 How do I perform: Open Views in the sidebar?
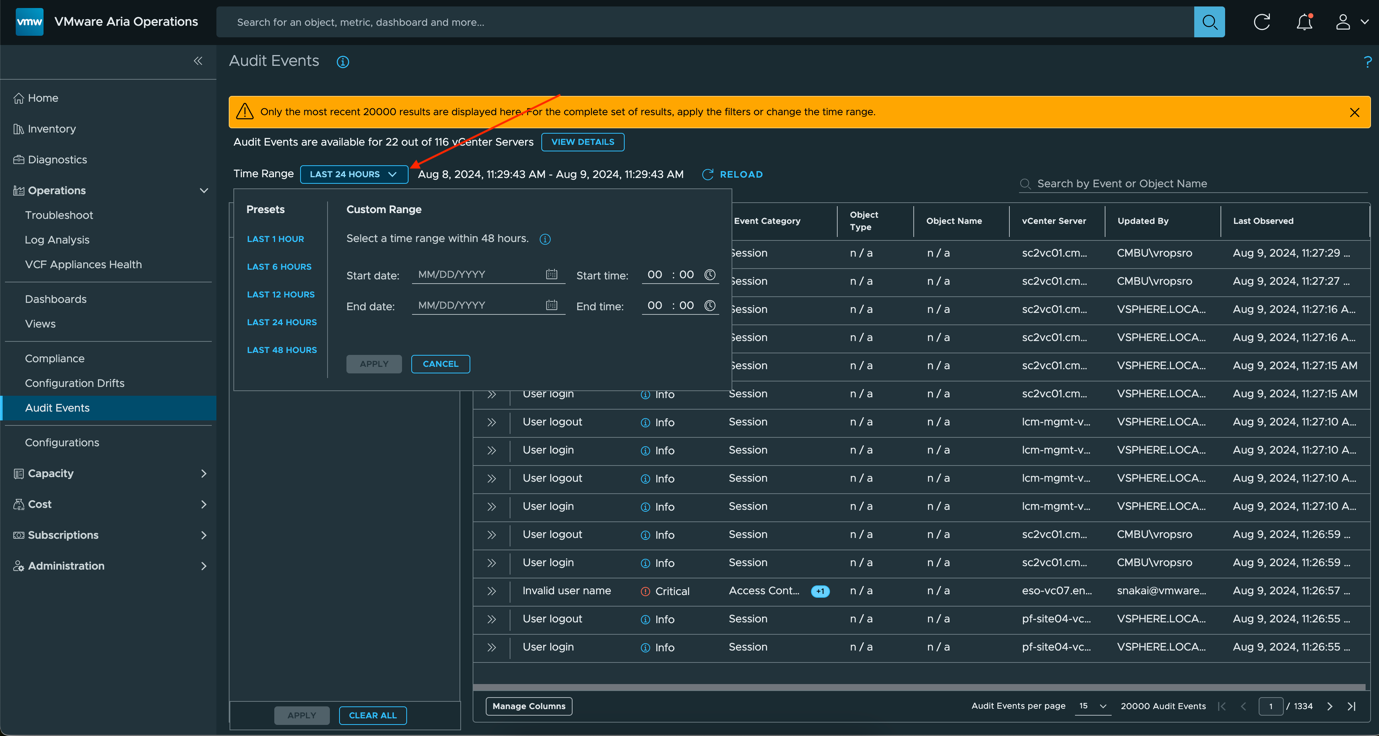40,324
